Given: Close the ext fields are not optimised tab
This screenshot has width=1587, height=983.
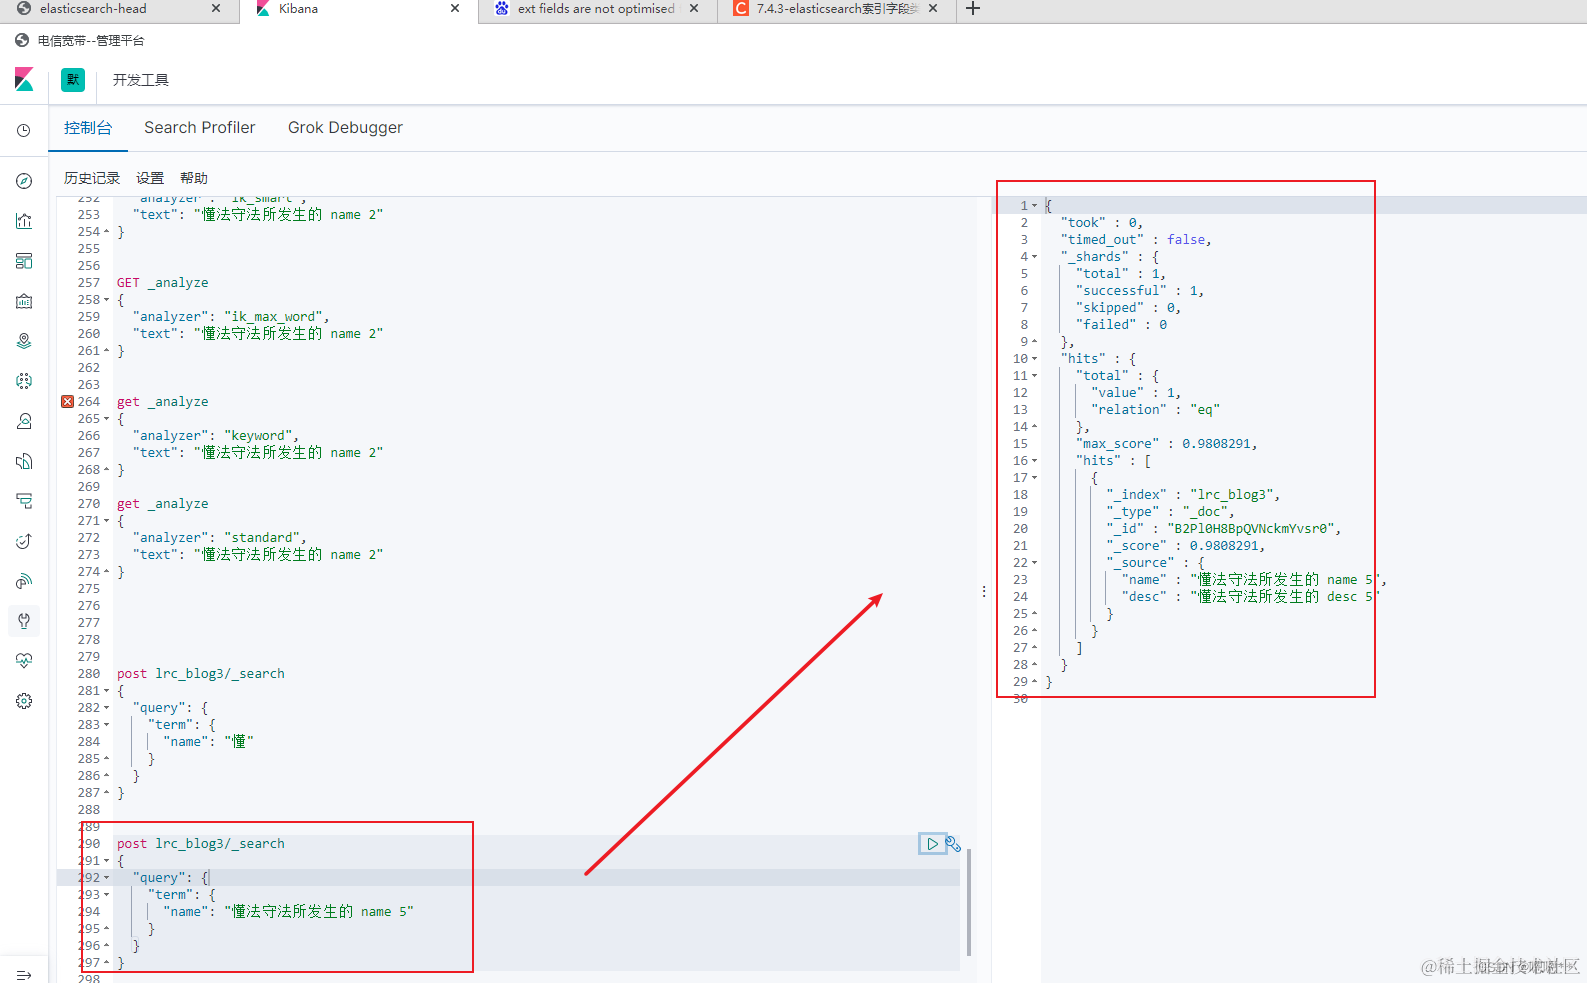Looking at the screenshot, I should coord(694,8).
